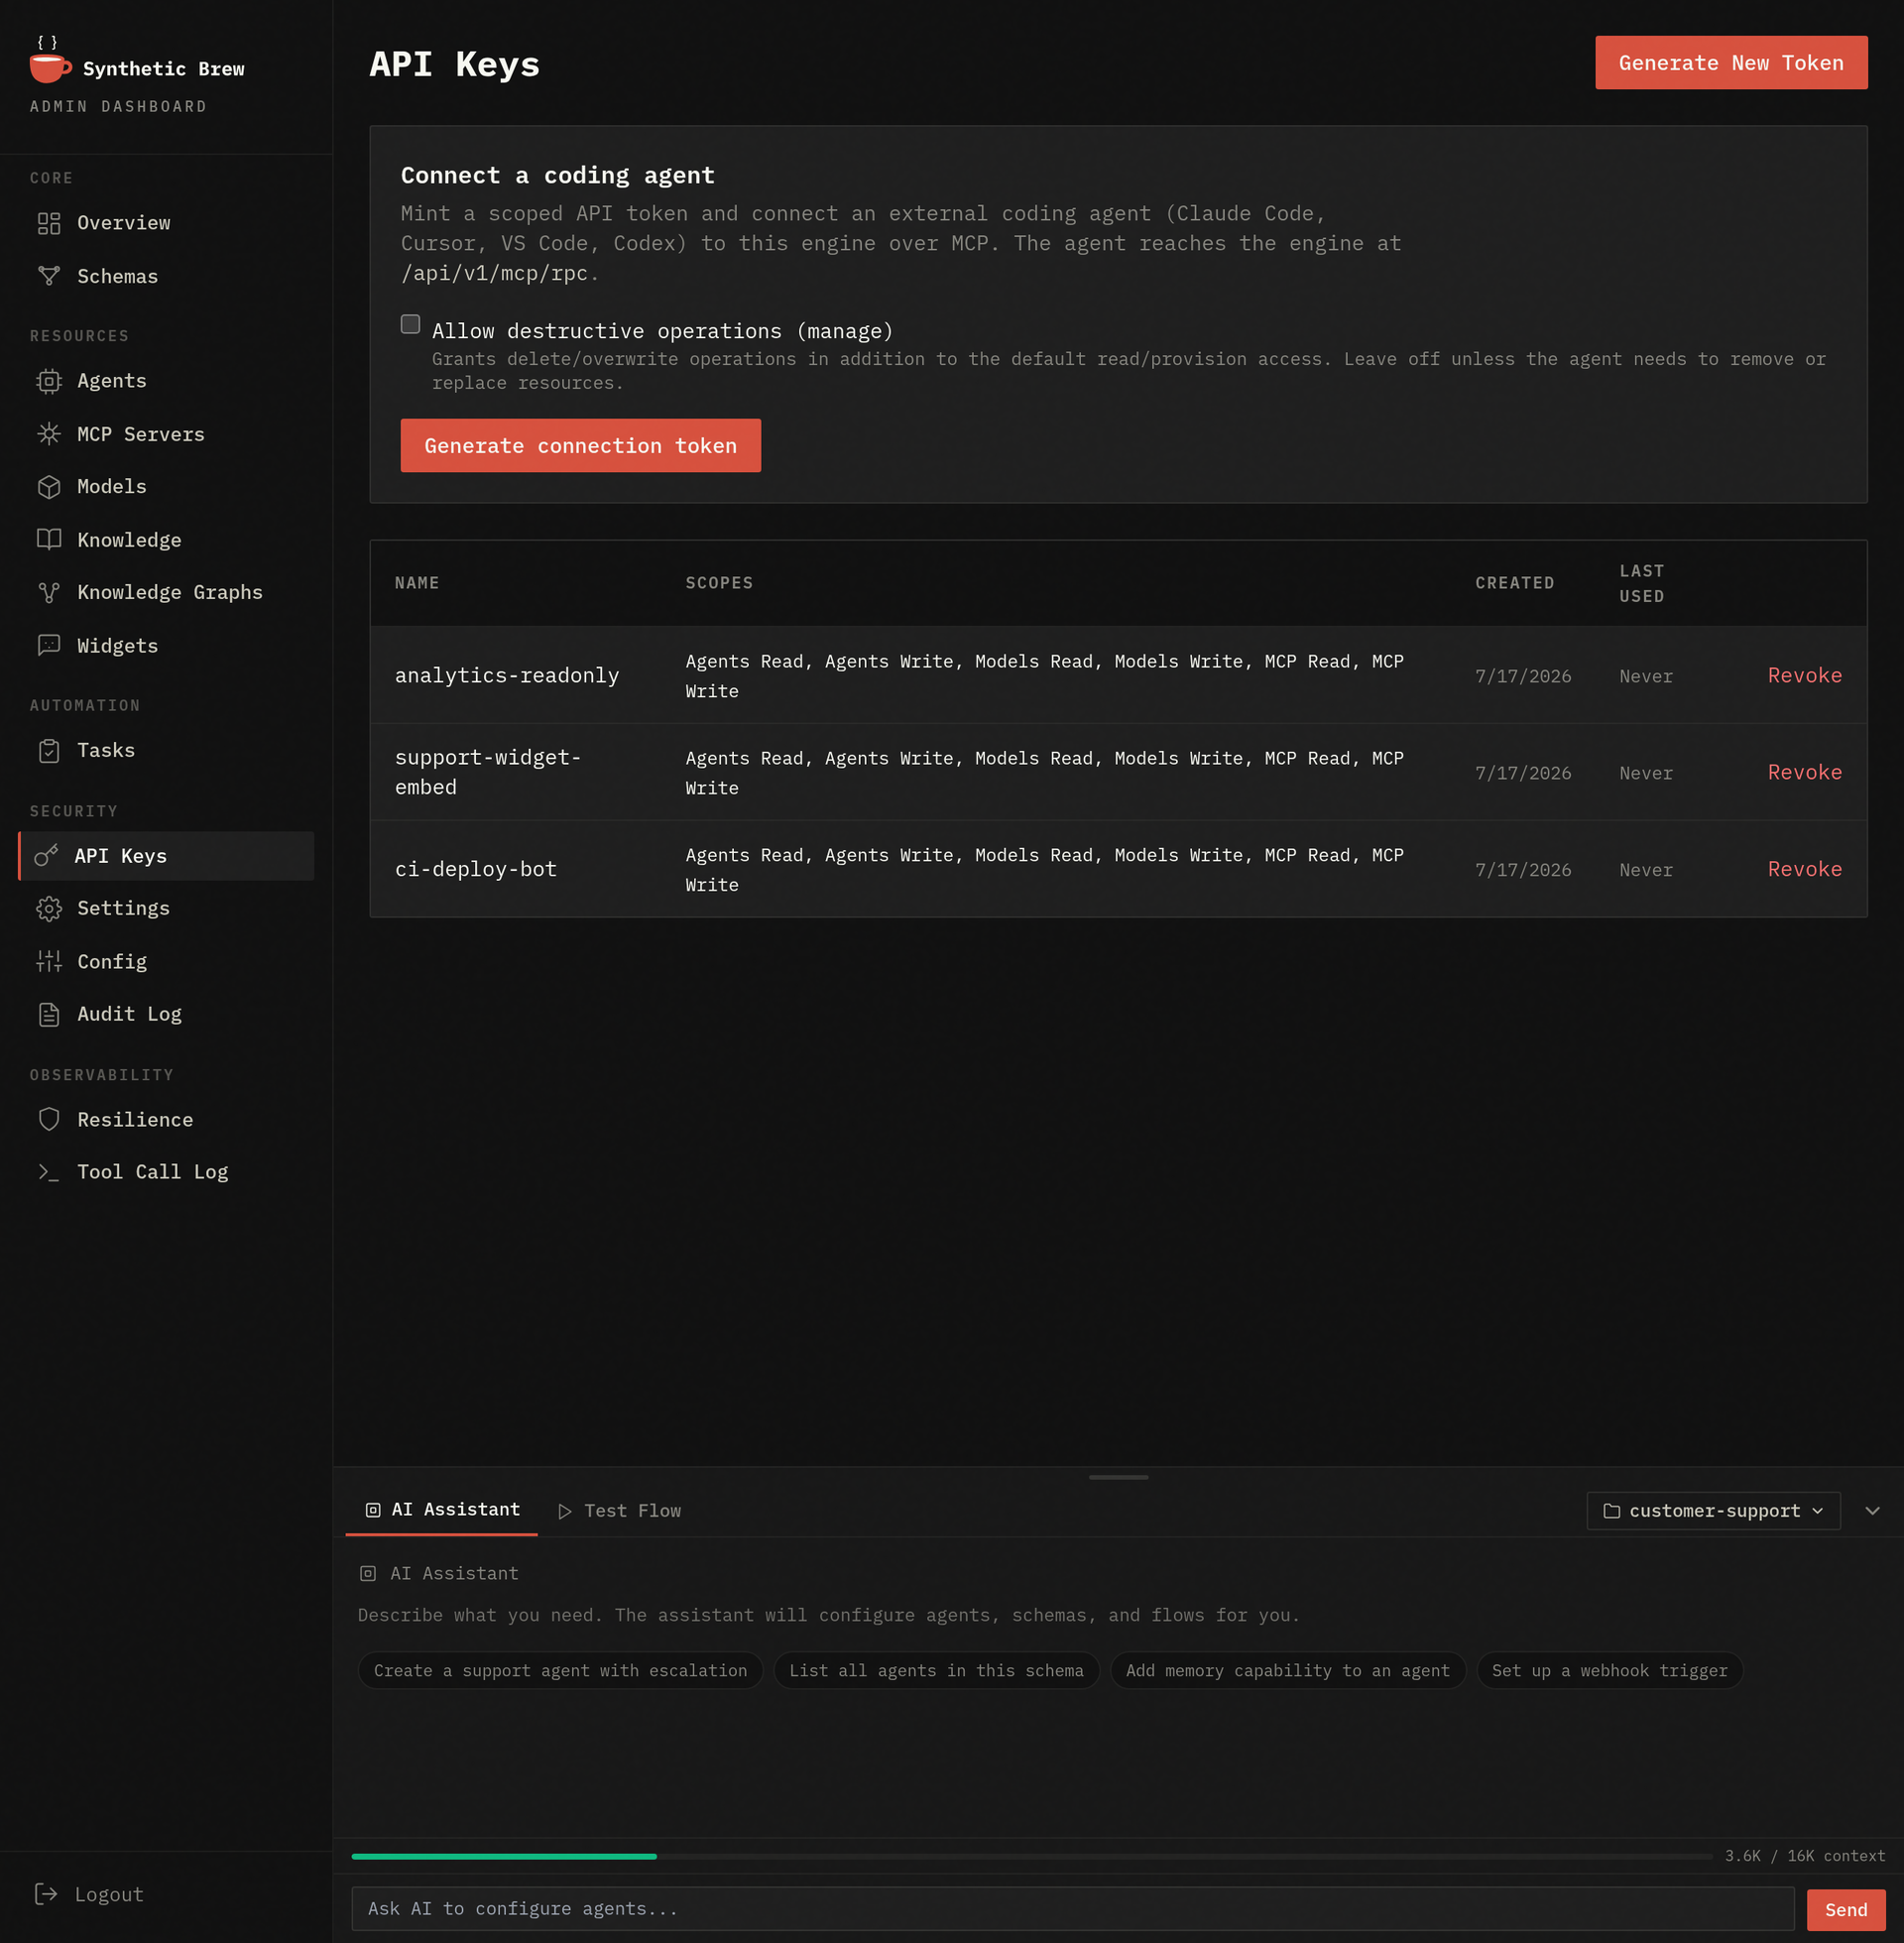This screenshot has width=1904, height=1943.
Task: Click the Knowledge Graphs branch icon
Action: (49, 593)
